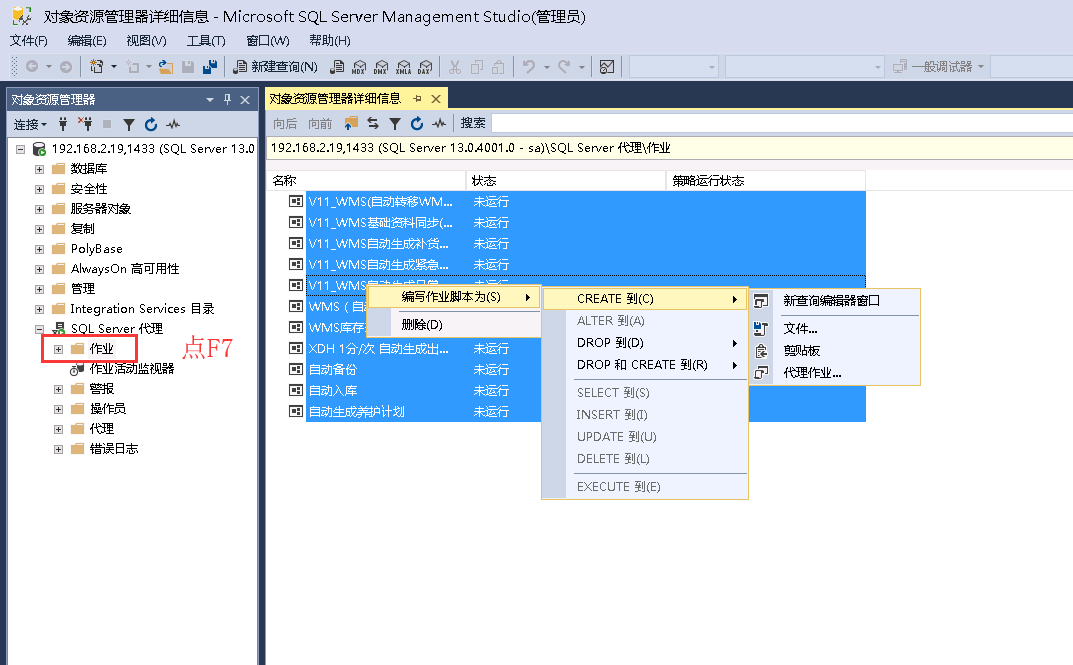Click the New Project icon in toolbar

tap(96, 66)
